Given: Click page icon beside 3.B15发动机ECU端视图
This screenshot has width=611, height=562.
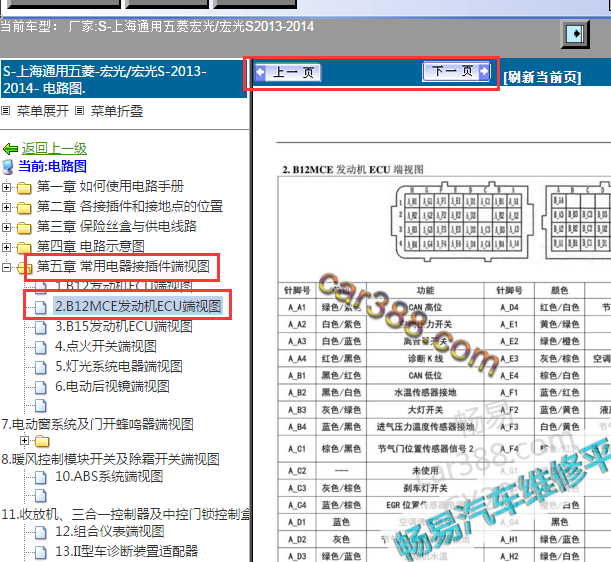Looking at the screenshot, I should tap(41, 327).
